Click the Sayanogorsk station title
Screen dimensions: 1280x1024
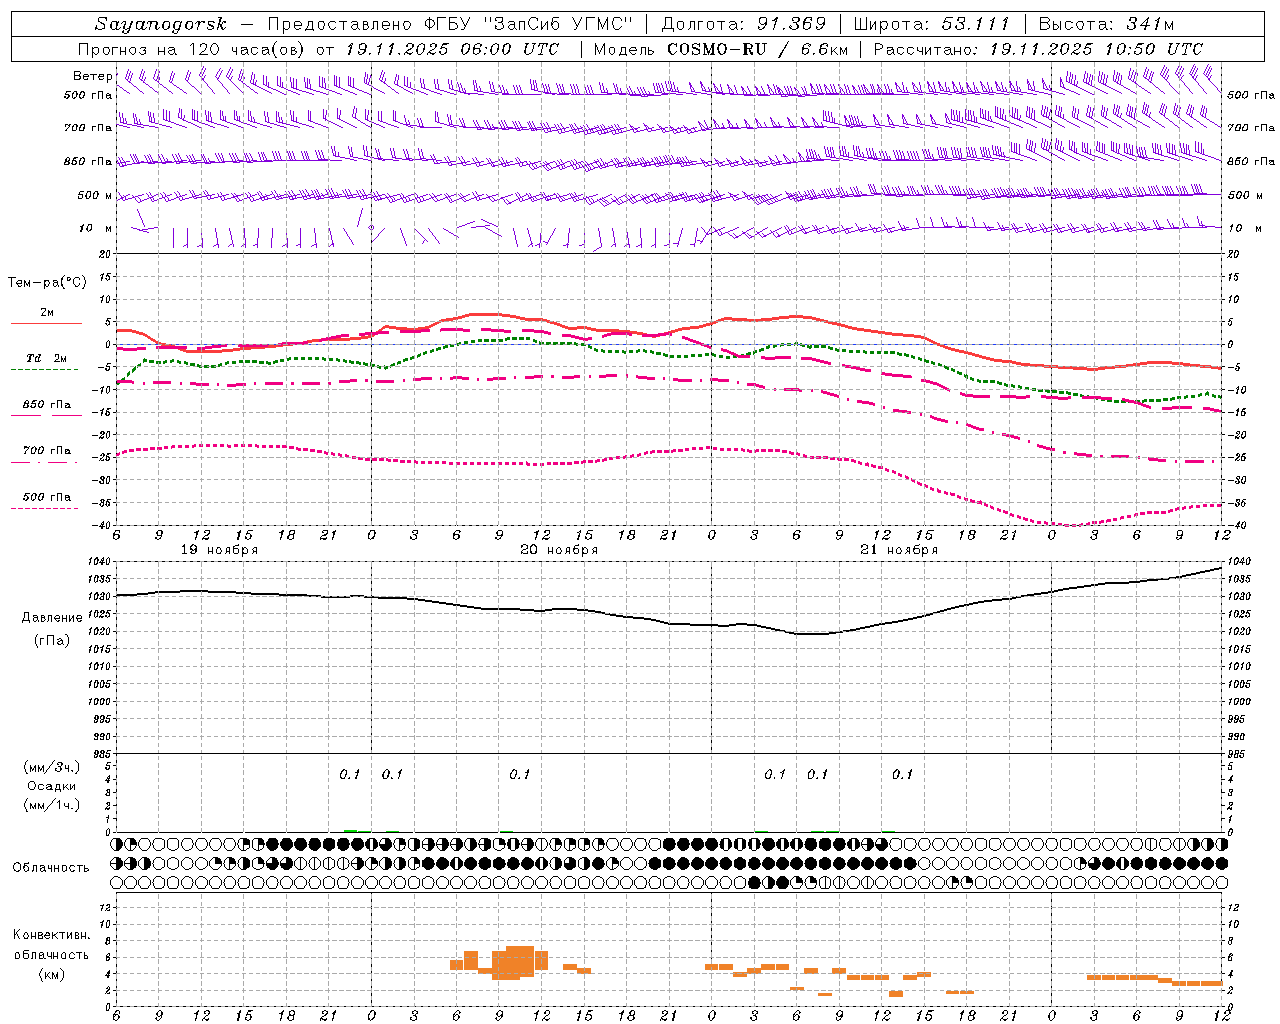(161, 24)
